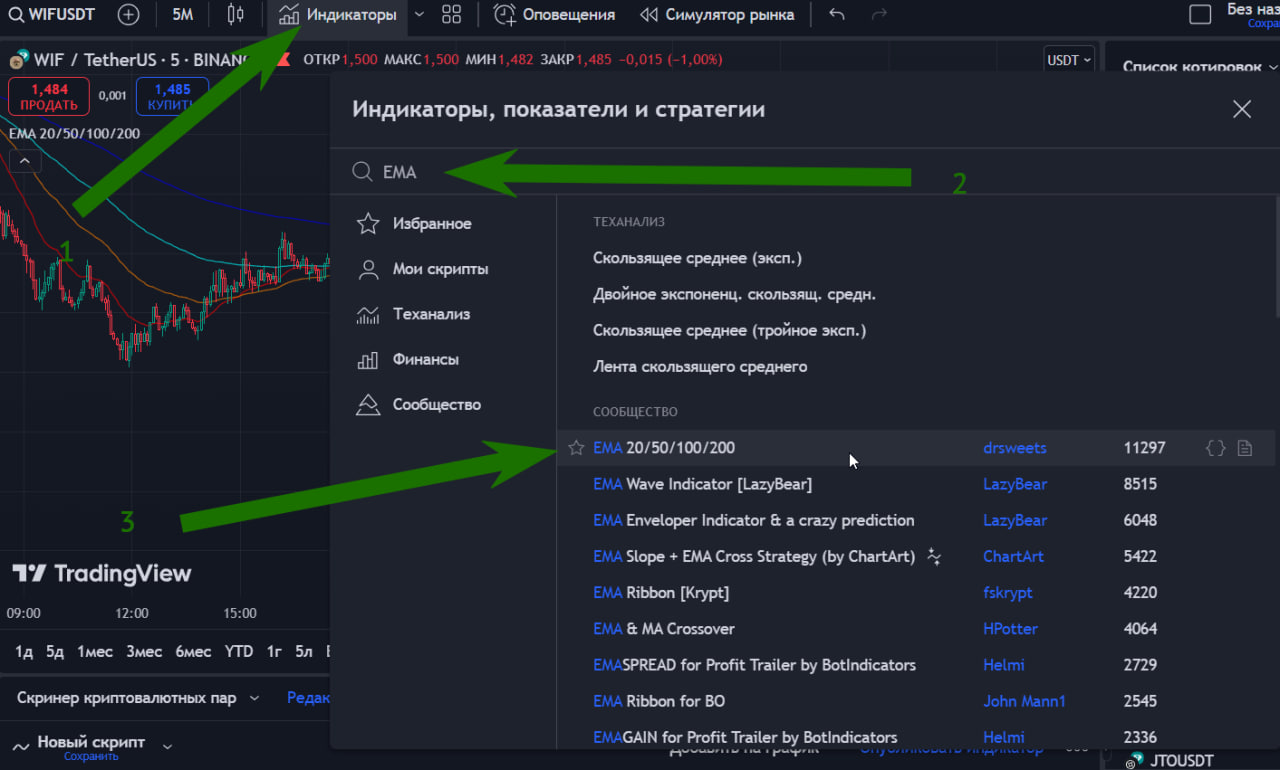The height and width of the screenshot is (770, 1280).
Task: Click the compare symbol plus icon
Action: click(128, 15)
